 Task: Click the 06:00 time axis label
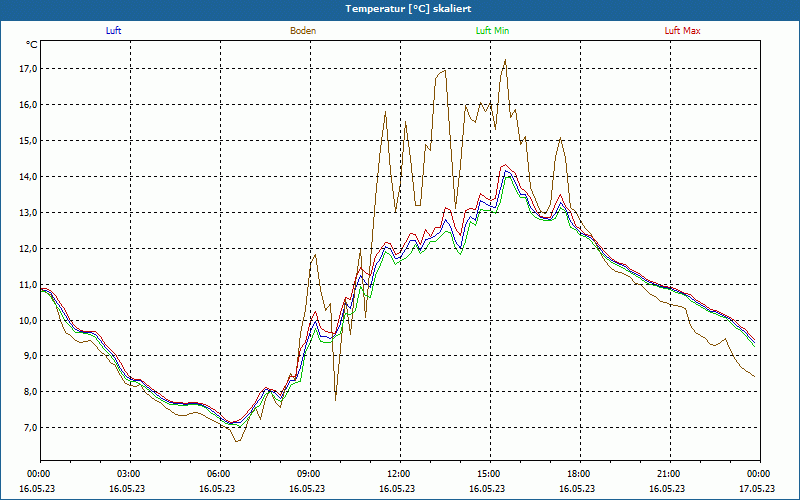pyautogui.click(x=220, y=474)
